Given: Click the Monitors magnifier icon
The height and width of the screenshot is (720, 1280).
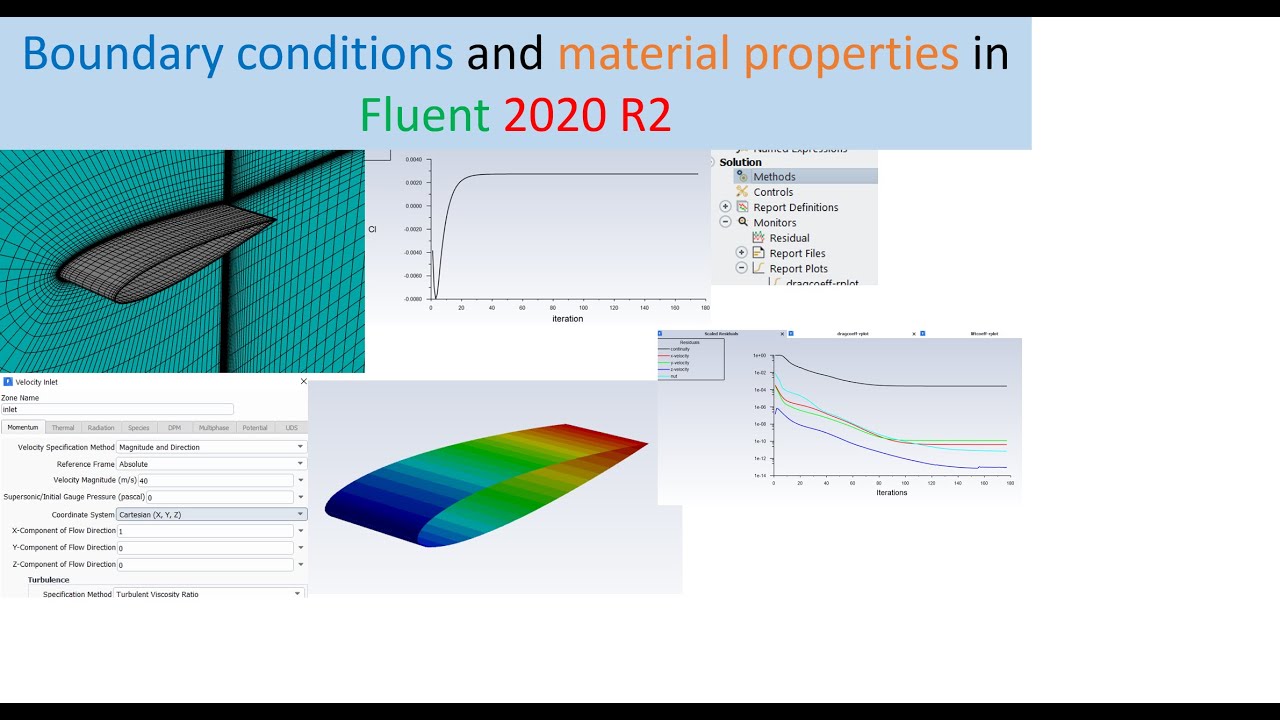Looking at the screenshot, I should coord(743,222).
